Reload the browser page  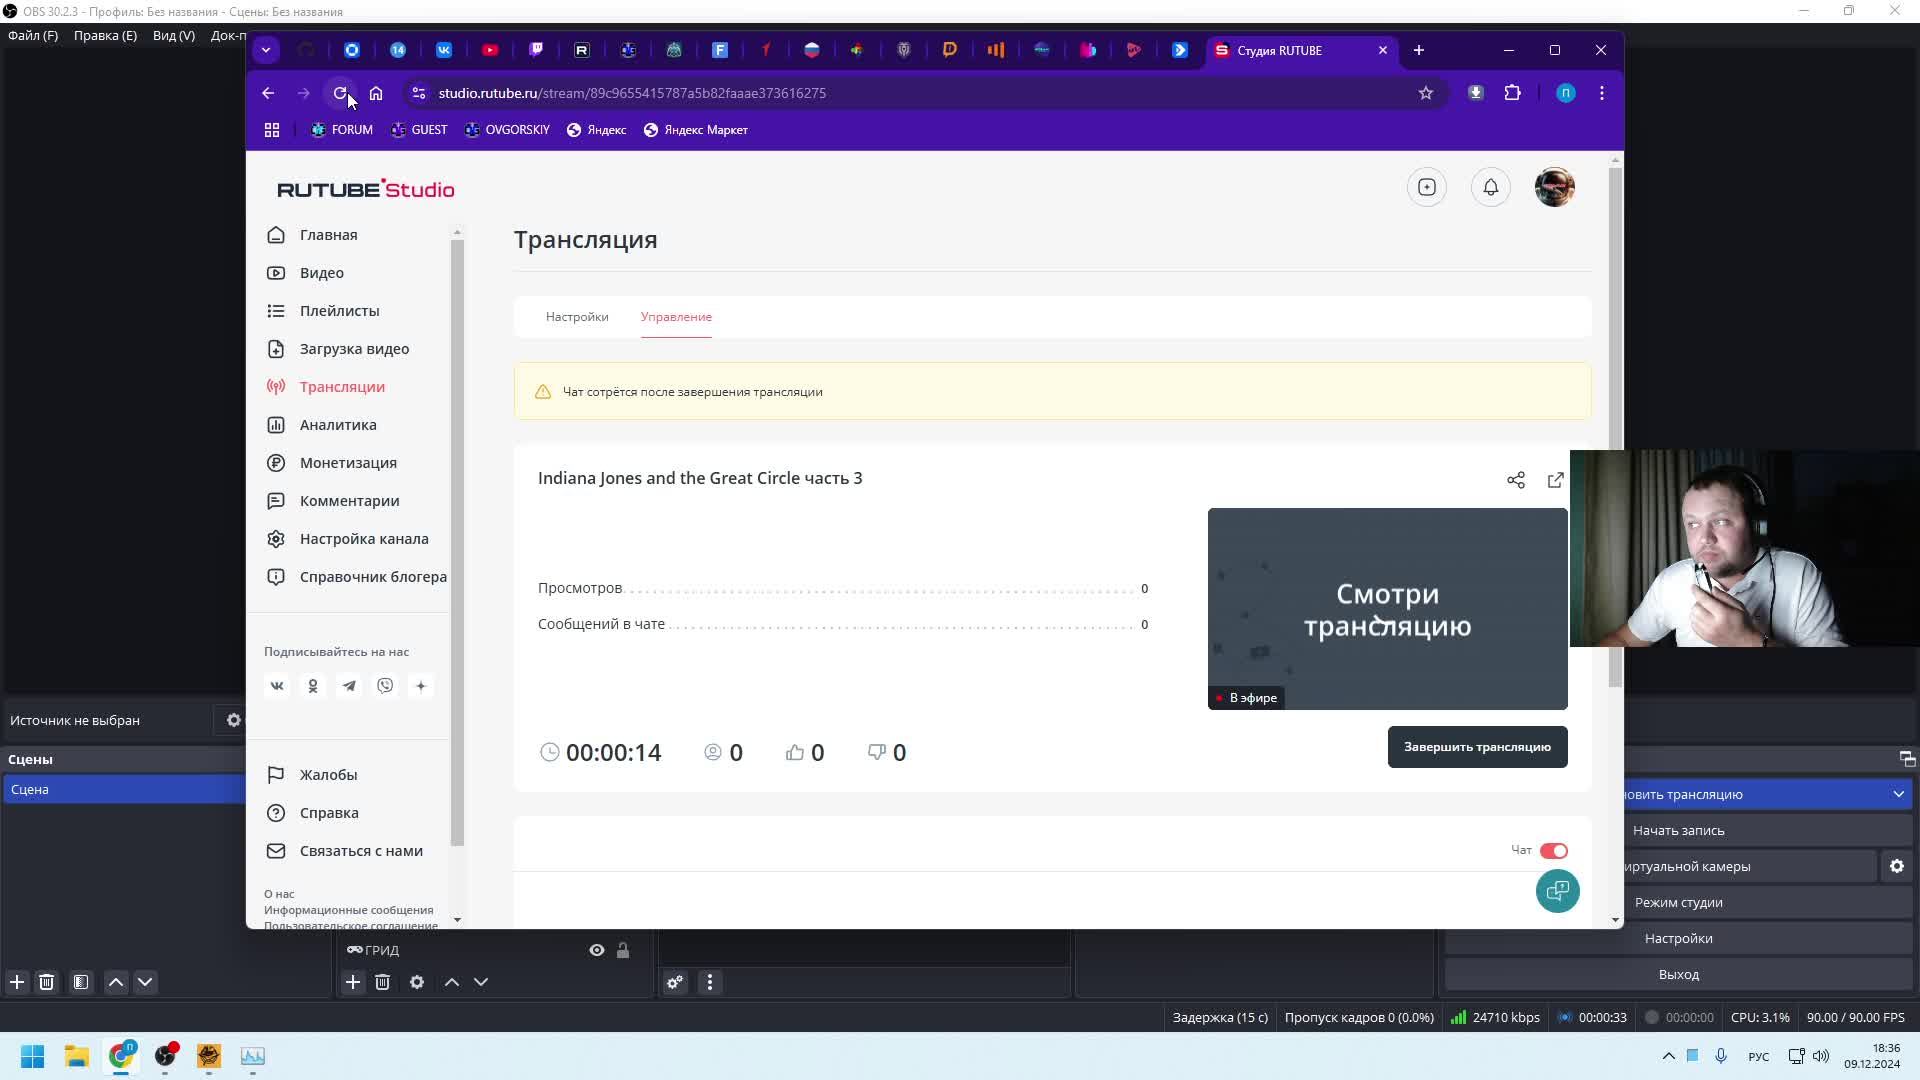coord(340,93)
